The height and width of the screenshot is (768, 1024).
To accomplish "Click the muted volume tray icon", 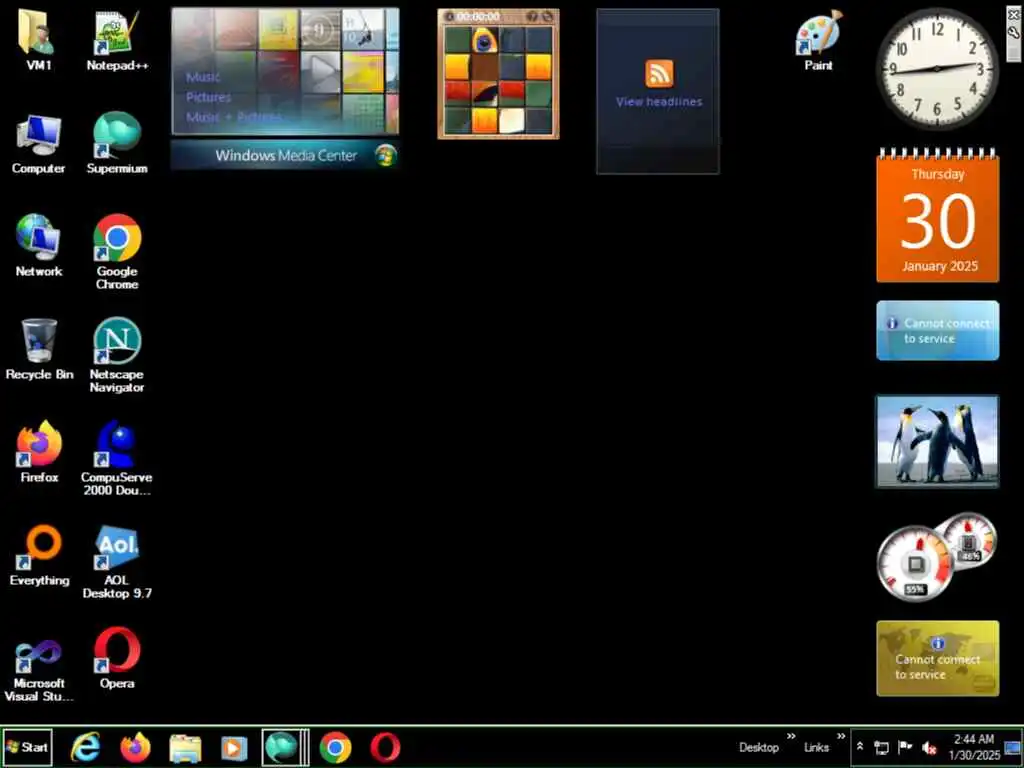I will [x=929, y=747].
